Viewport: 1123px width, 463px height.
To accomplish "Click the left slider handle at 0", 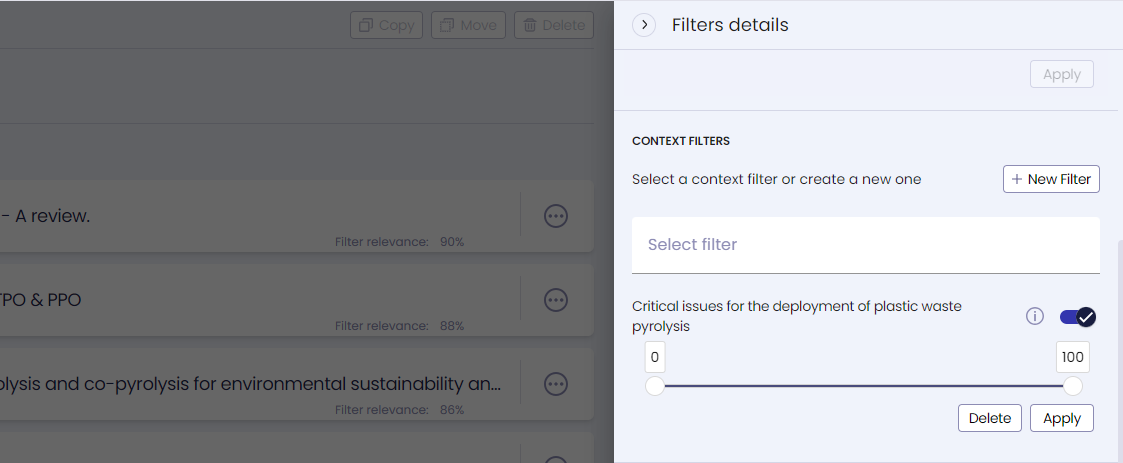I will pyautogui.click(x=655, y=386).
